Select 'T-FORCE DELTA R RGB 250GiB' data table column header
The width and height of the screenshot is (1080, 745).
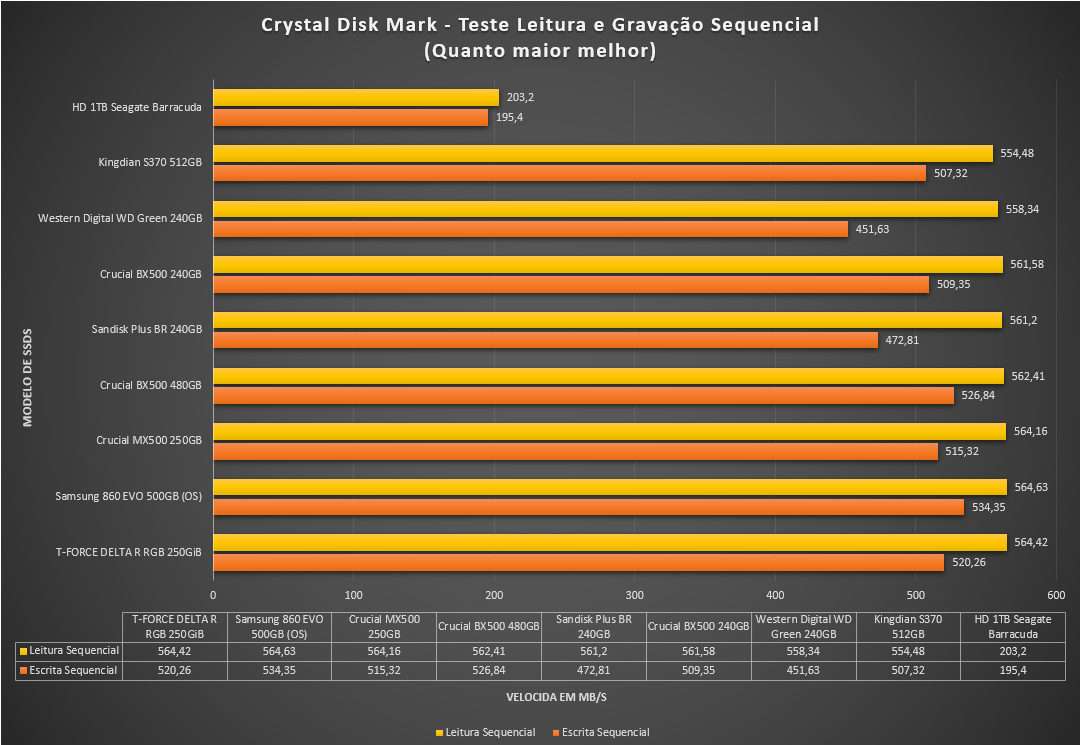click(x=174, y=627)
